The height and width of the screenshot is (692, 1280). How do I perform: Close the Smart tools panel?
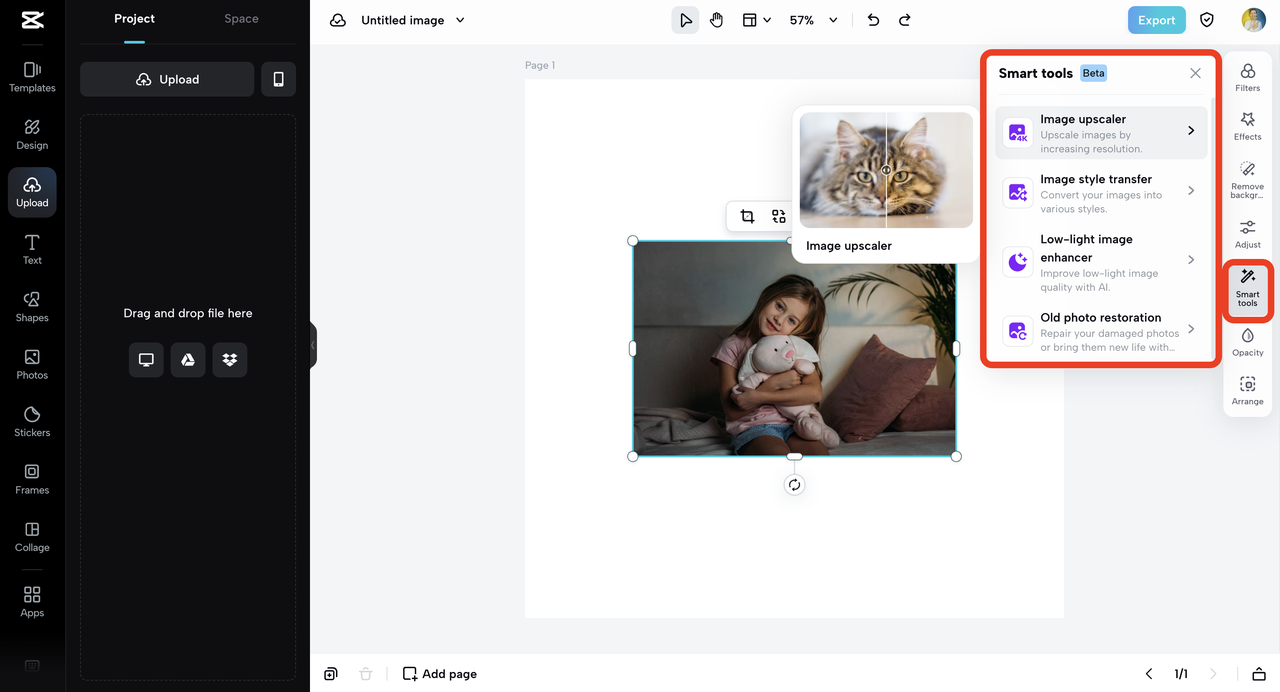pyautogui.click(x=1195, y=73)
